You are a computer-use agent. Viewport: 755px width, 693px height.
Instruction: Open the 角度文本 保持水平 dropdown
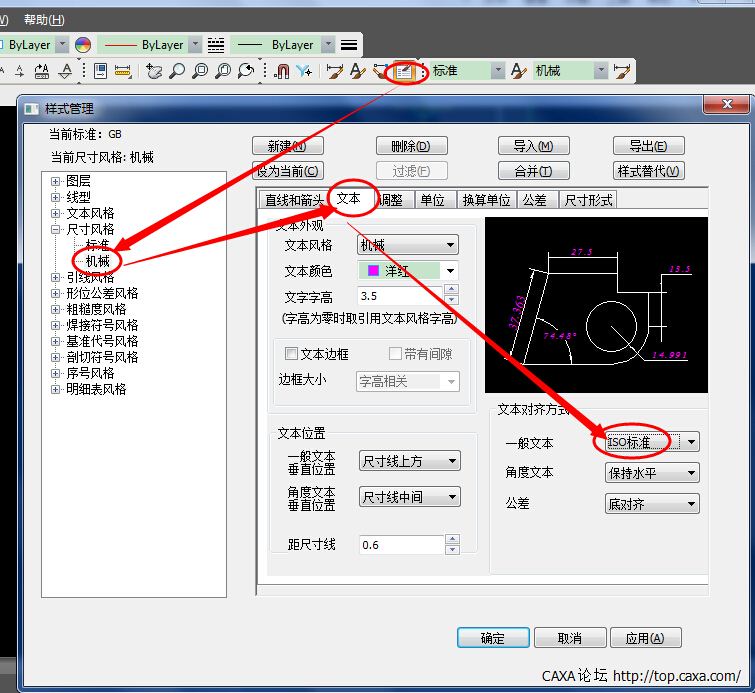[652, 473]
